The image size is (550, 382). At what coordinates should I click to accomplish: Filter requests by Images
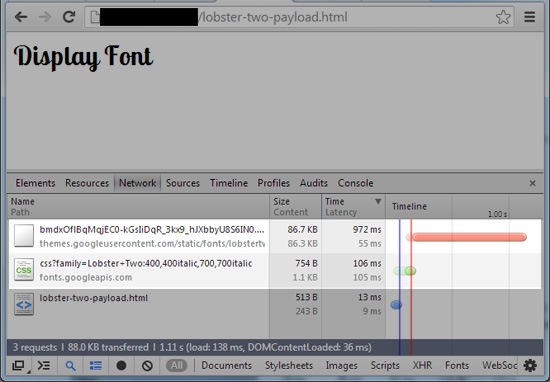coord(341,366)
